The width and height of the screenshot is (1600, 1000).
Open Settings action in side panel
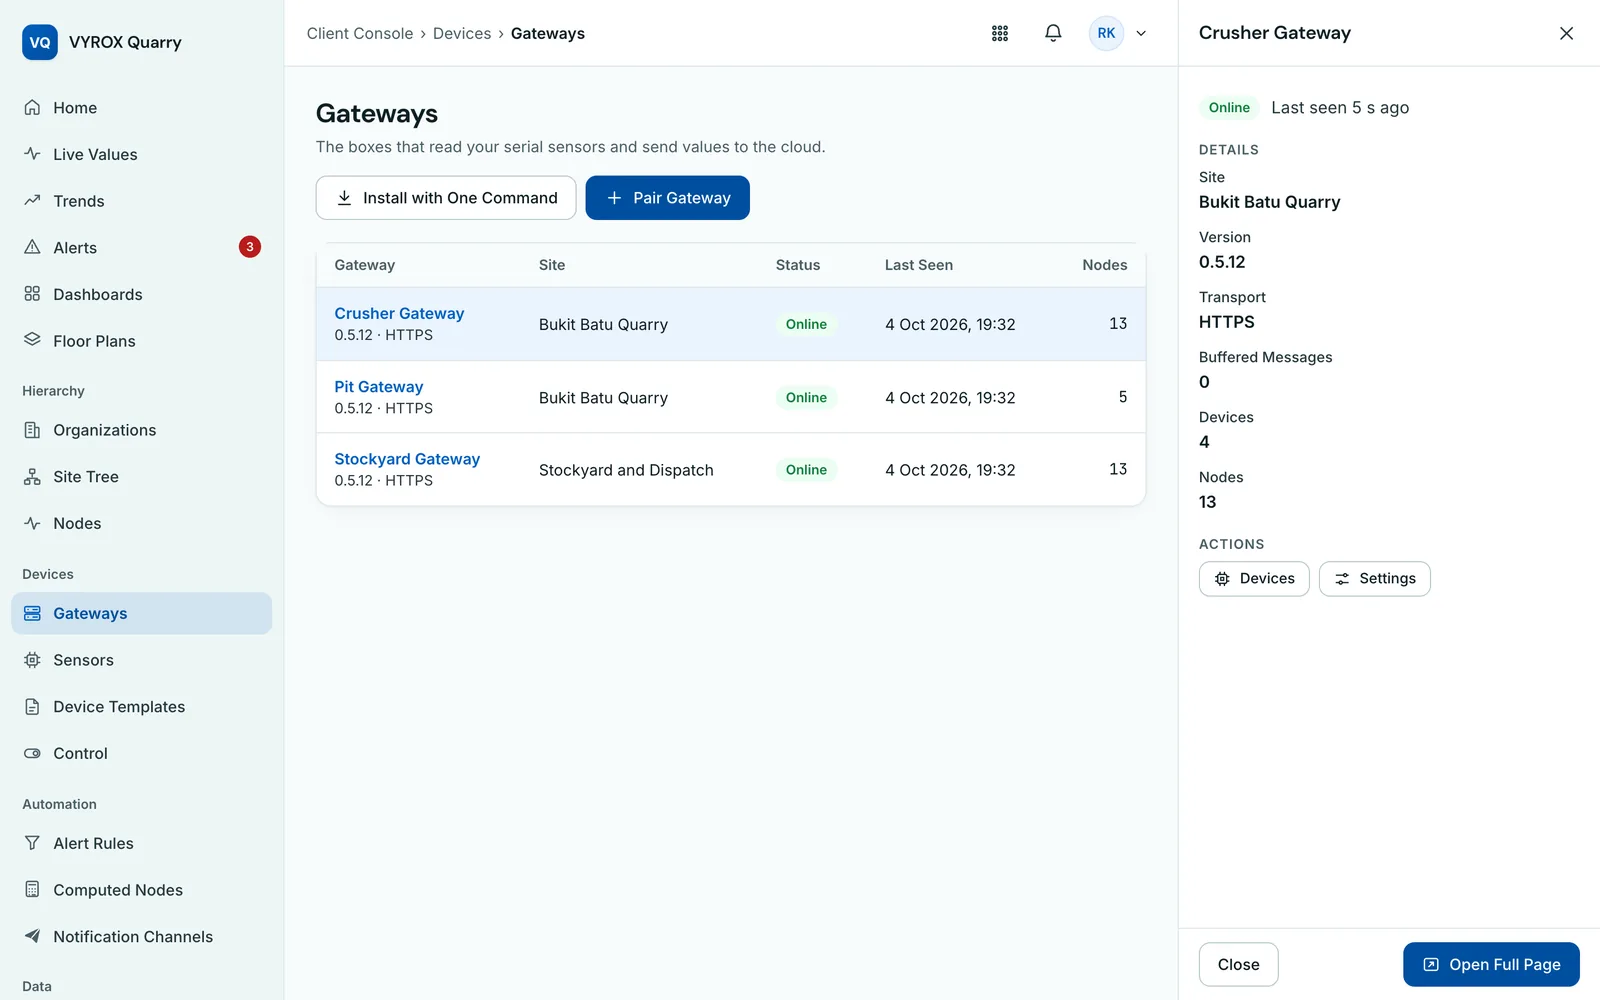[1375, 579]
